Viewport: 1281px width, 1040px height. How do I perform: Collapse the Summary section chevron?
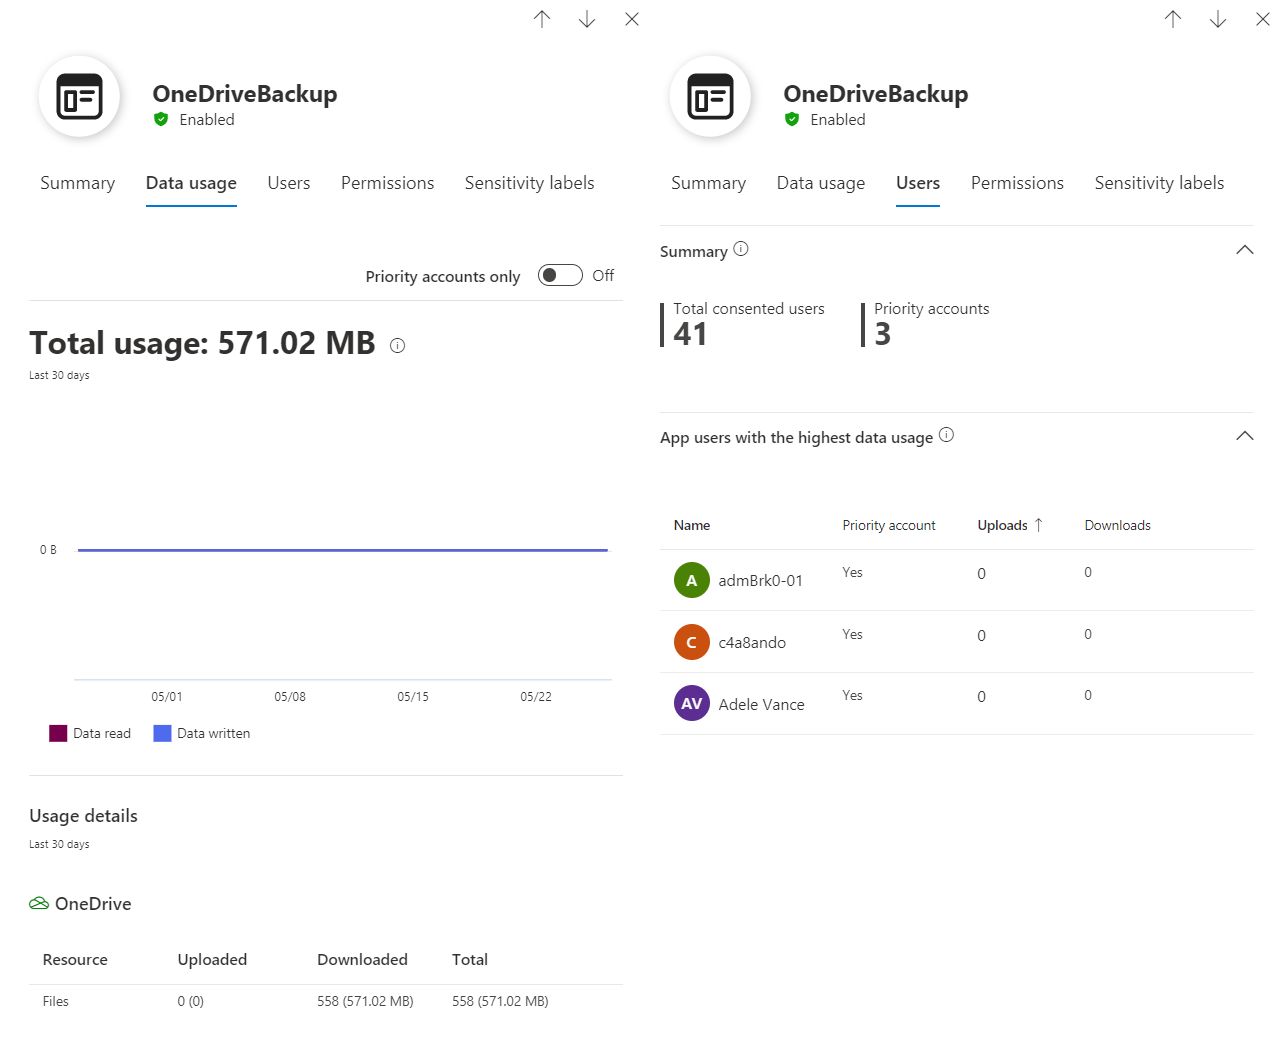coord(1244,250)
